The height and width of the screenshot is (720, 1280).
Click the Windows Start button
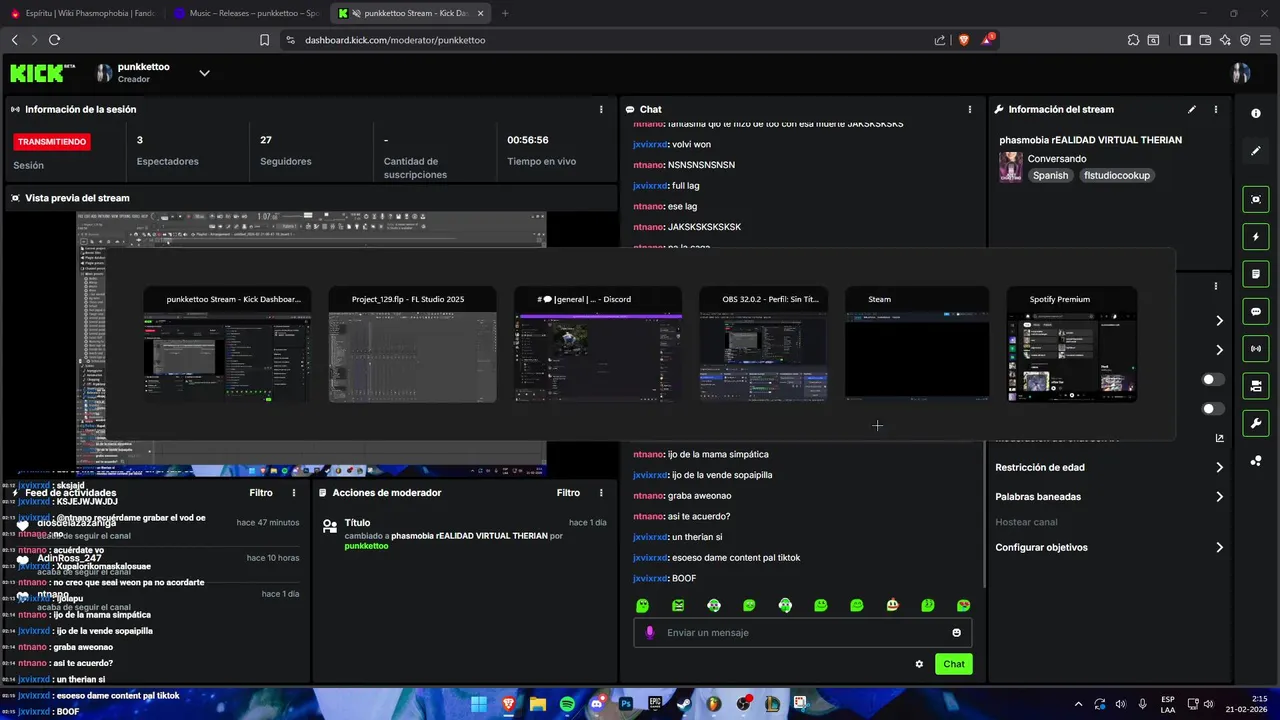479,704
